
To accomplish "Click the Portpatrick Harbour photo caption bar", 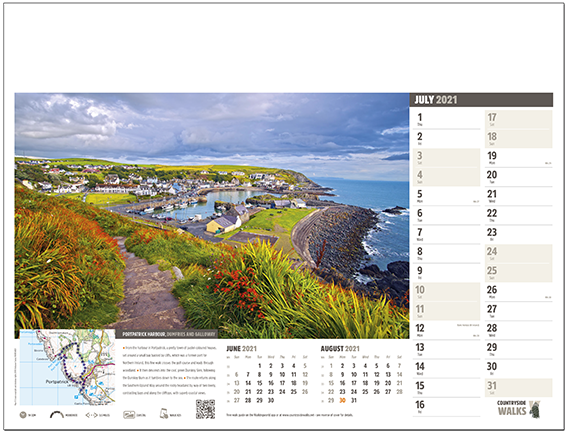I will click(x=167, y=334).
